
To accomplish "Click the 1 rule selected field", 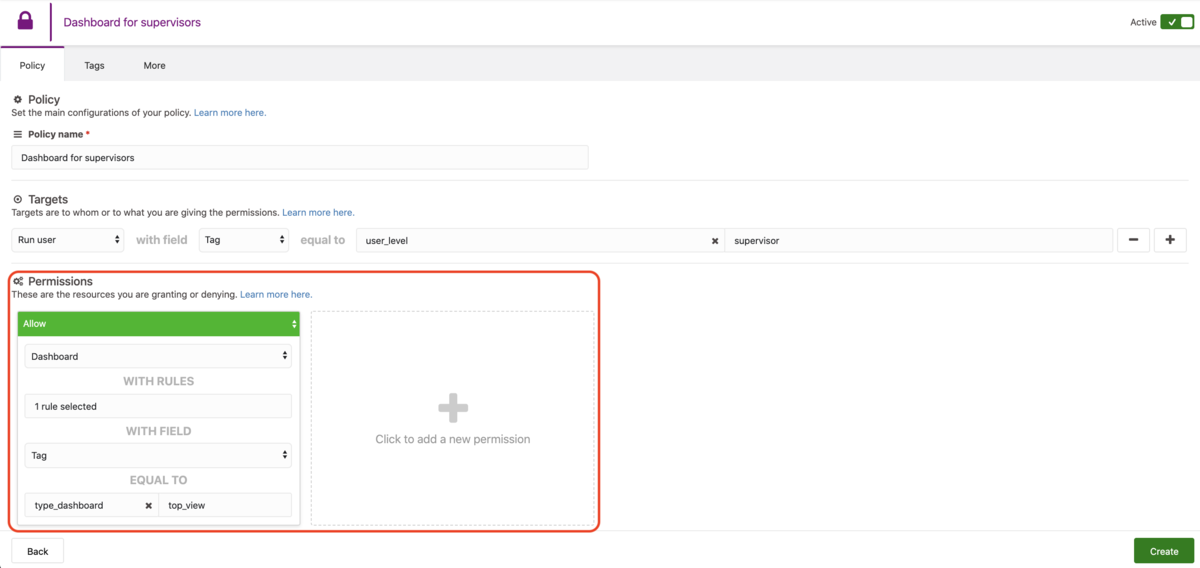I will pyautogui.click(x=158, y=406).
